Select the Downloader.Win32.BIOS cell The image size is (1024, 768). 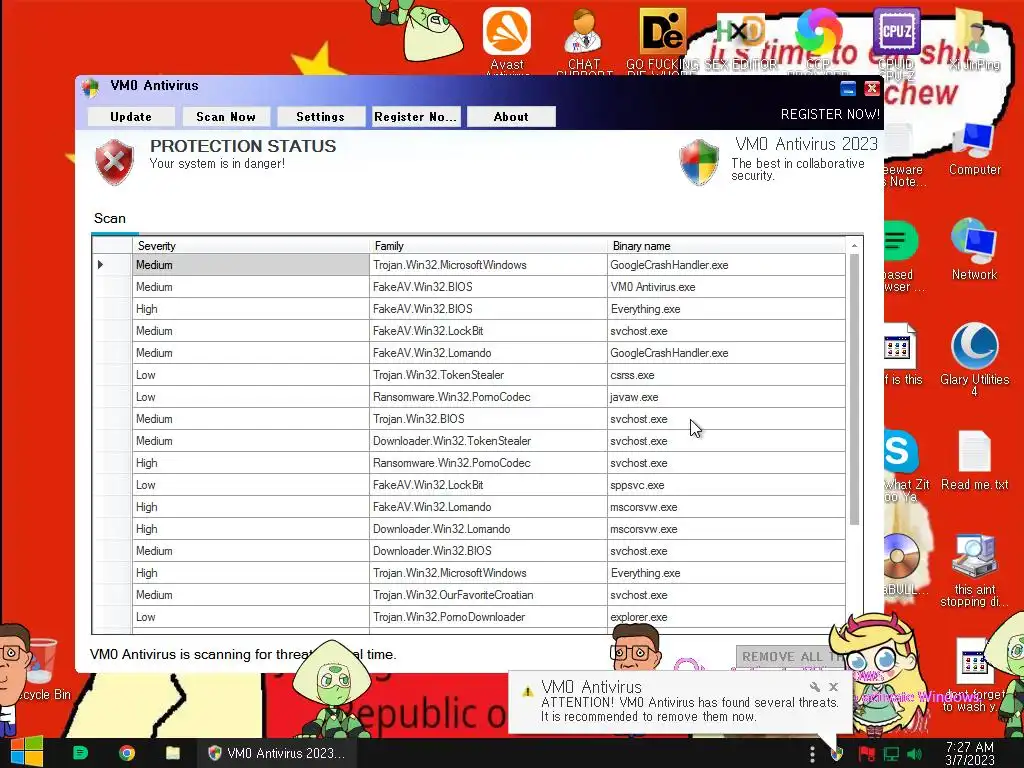488,551
